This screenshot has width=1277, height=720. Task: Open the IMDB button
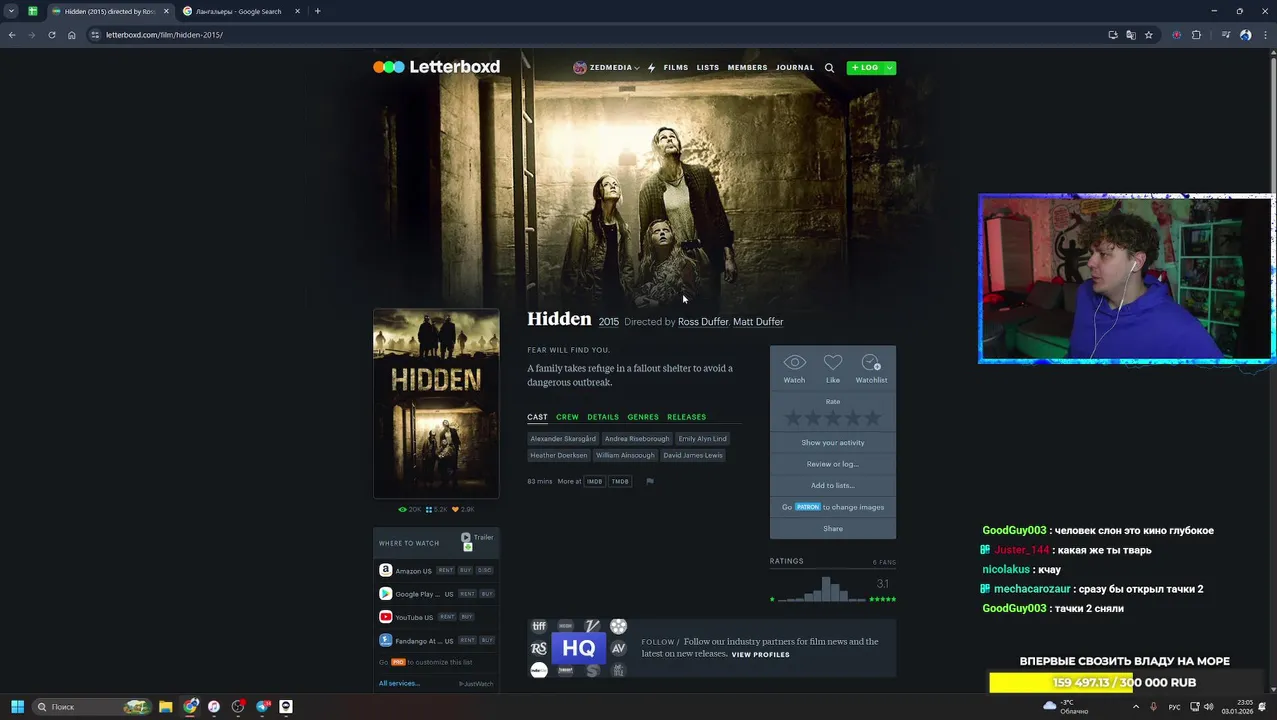click(x=595, y=481)
